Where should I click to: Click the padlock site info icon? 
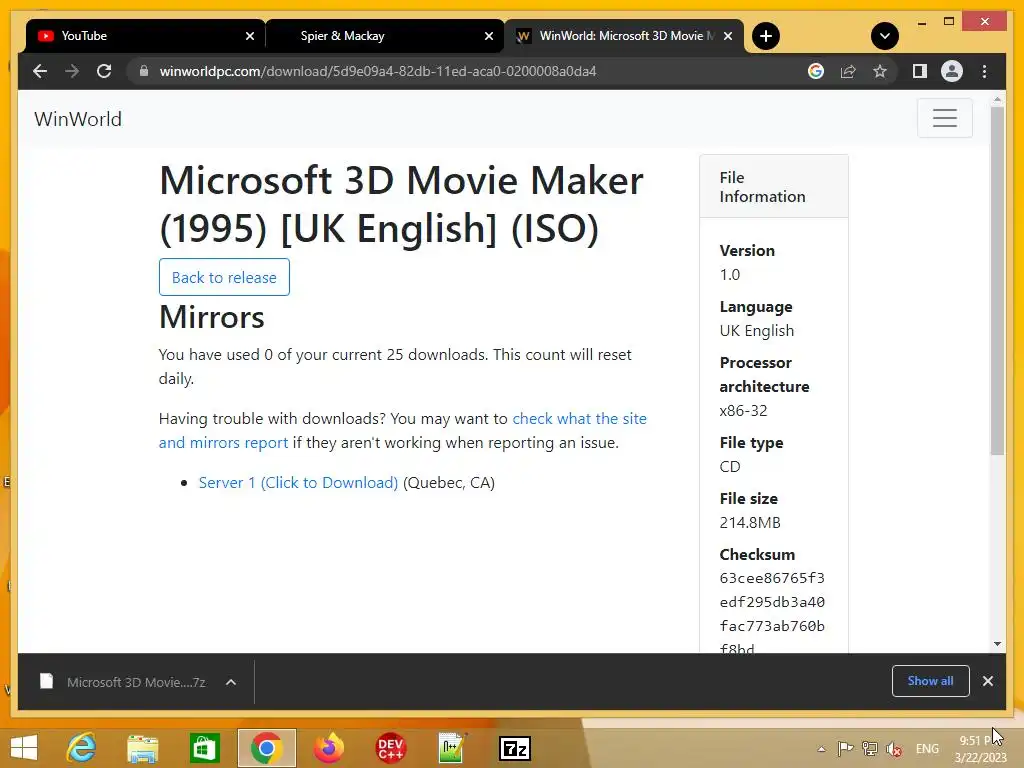(144, 71)
